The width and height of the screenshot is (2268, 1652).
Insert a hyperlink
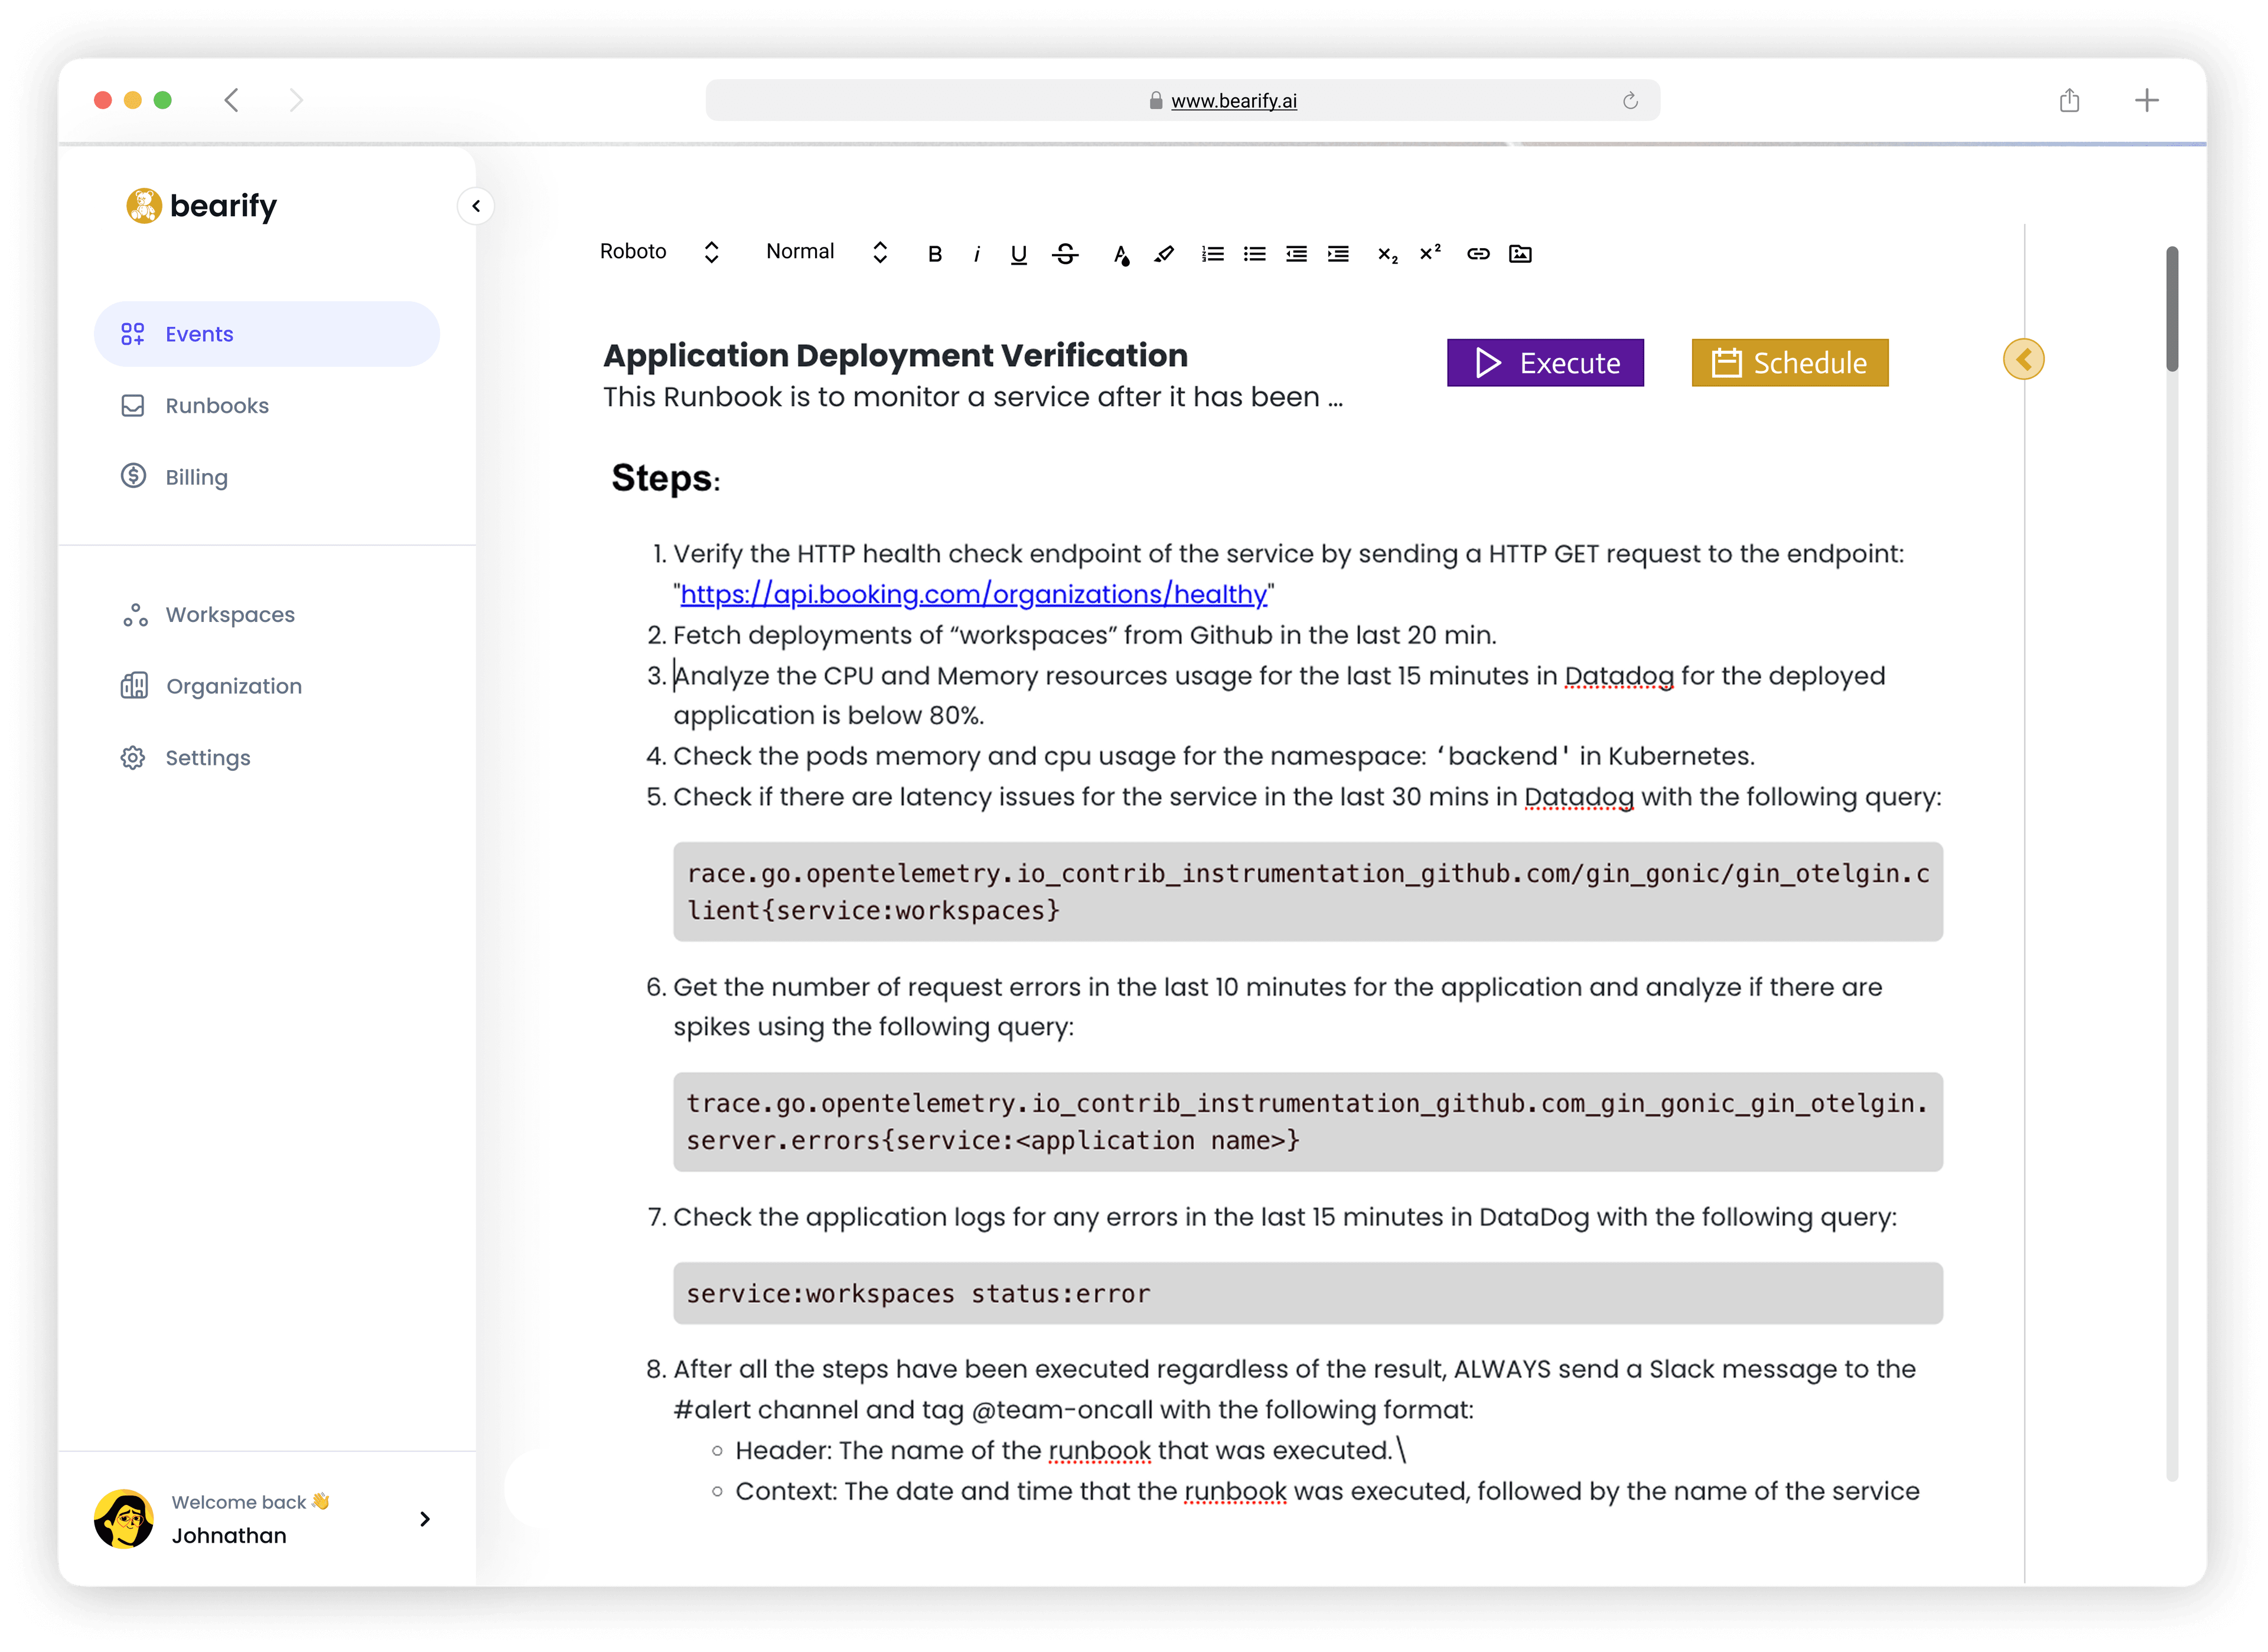coord(1478,254)
